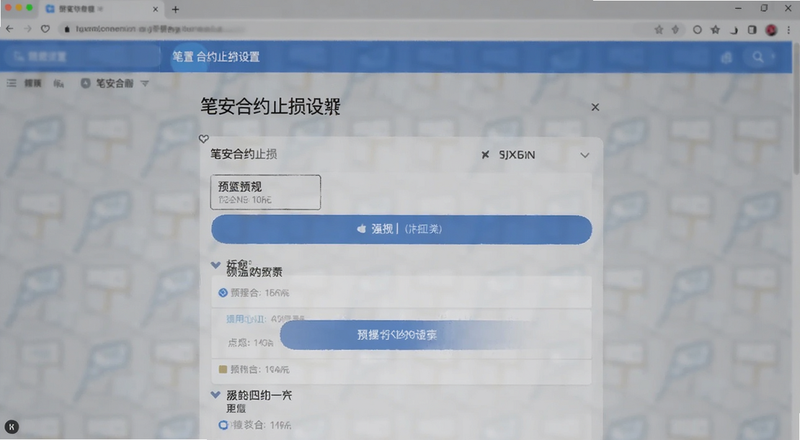
Task: Click the X icon beside SJX6IN
Action: click(485, 155)
